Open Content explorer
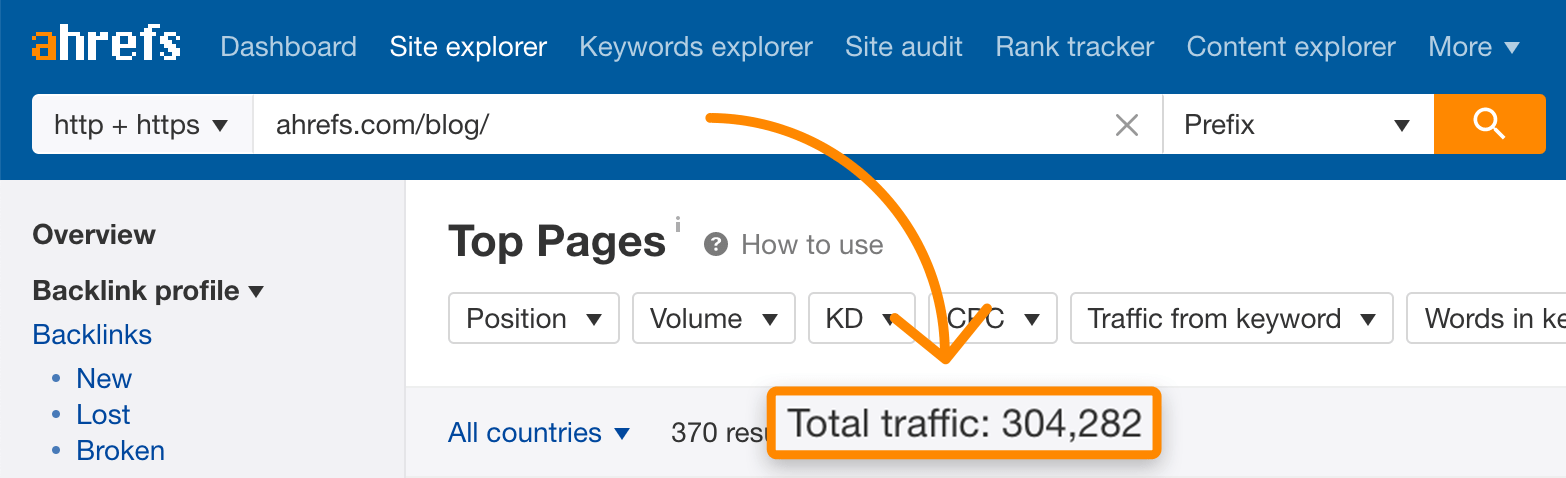 click(x=1291, y=47)
